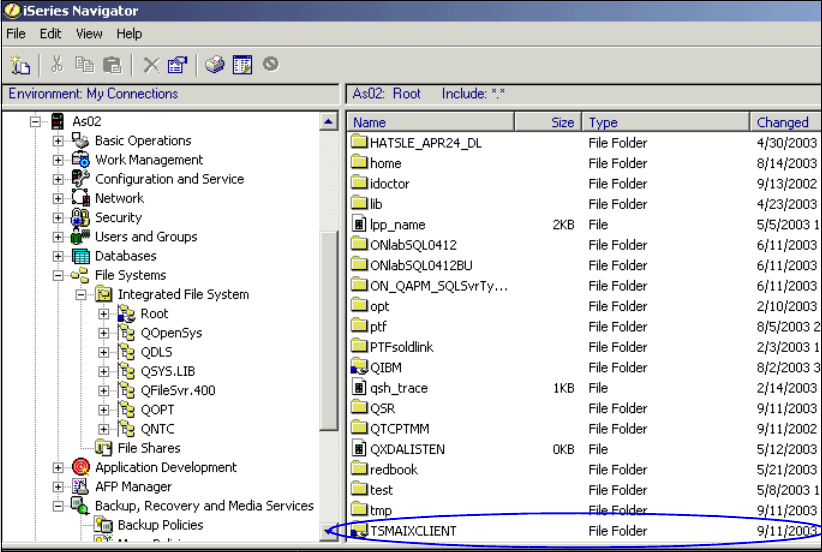The height and width of the screenshot is (552, 822).
Task: Select the QDLS tree item
Action: [x=156, y=352]
